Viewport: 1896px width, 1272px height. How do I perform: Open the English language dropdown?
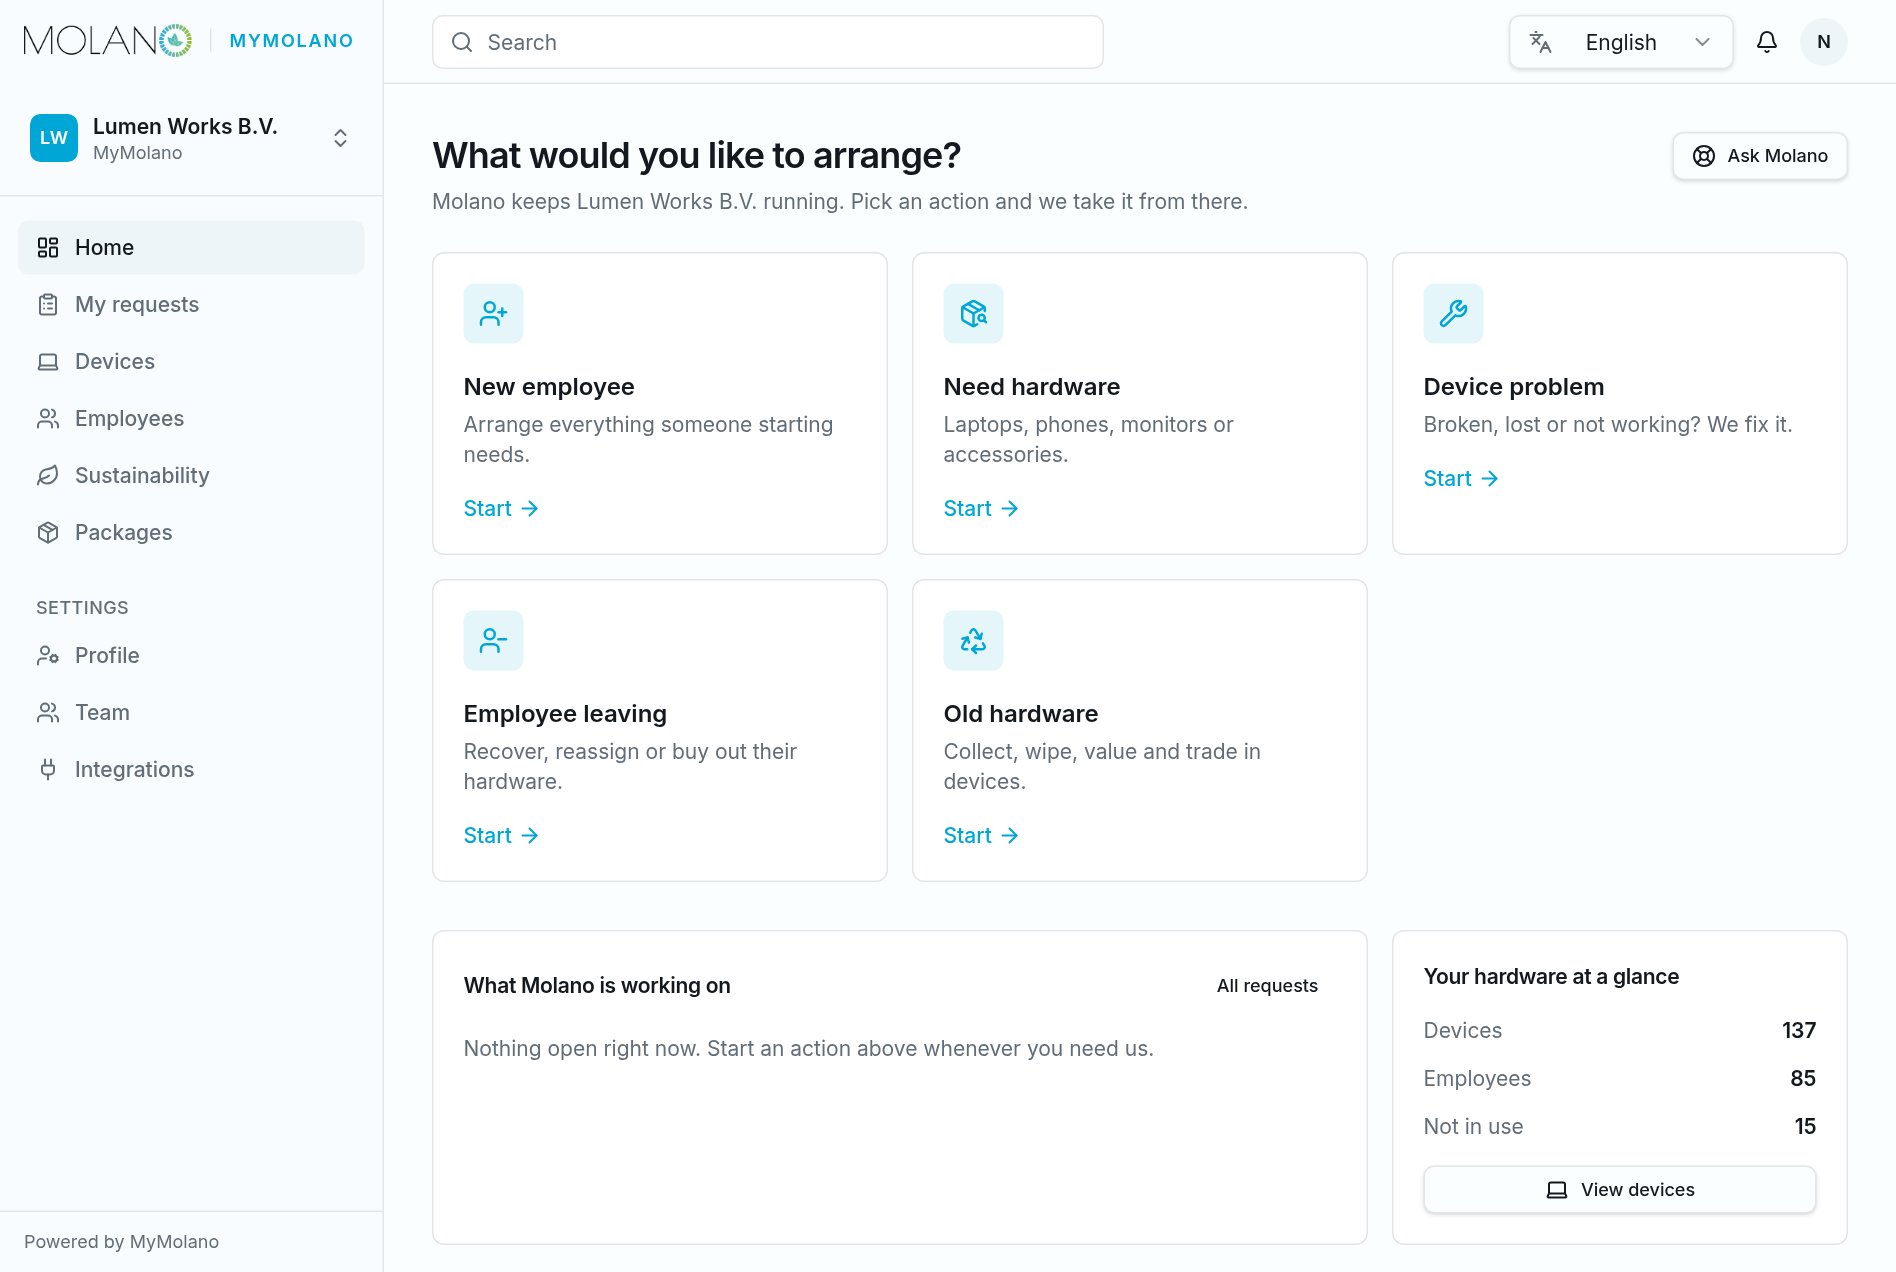coord(1621,42)
